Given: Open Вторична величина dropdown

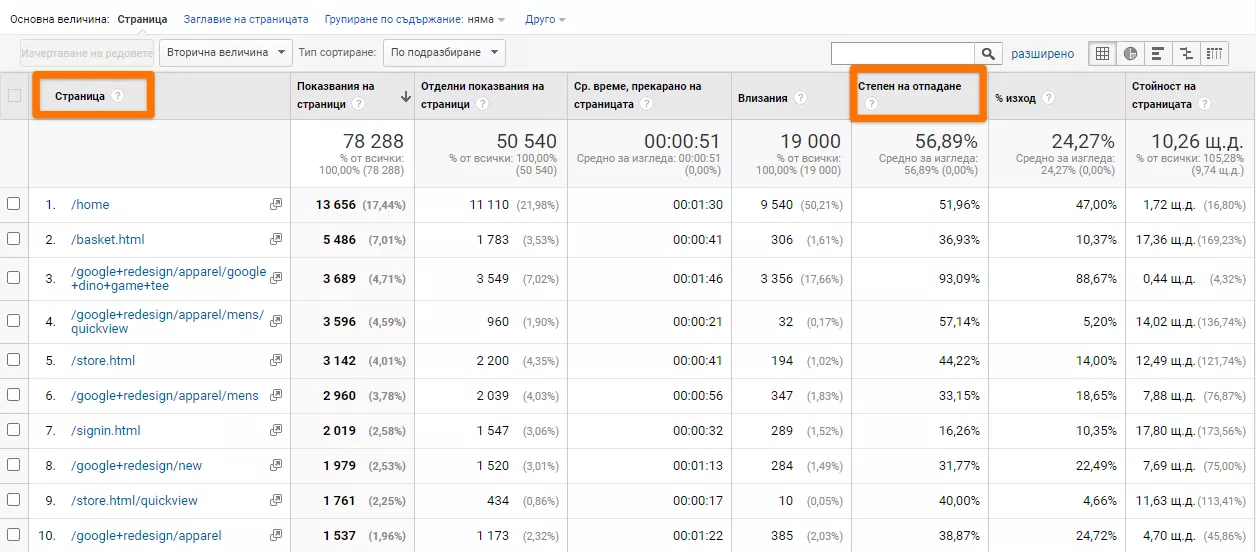Looking at the screenshot, I should 226,52.
